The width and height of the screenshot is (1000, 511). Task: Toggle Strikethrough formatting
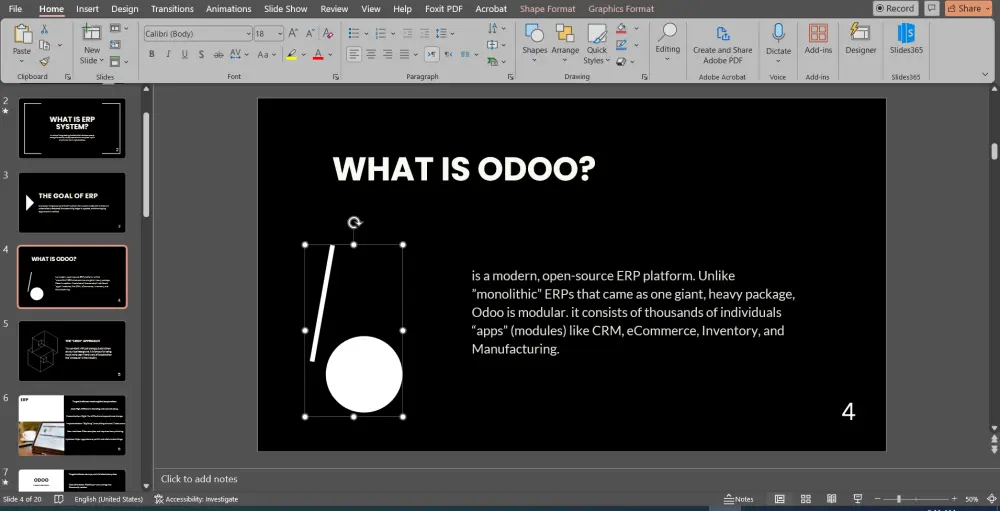point(218,54)
